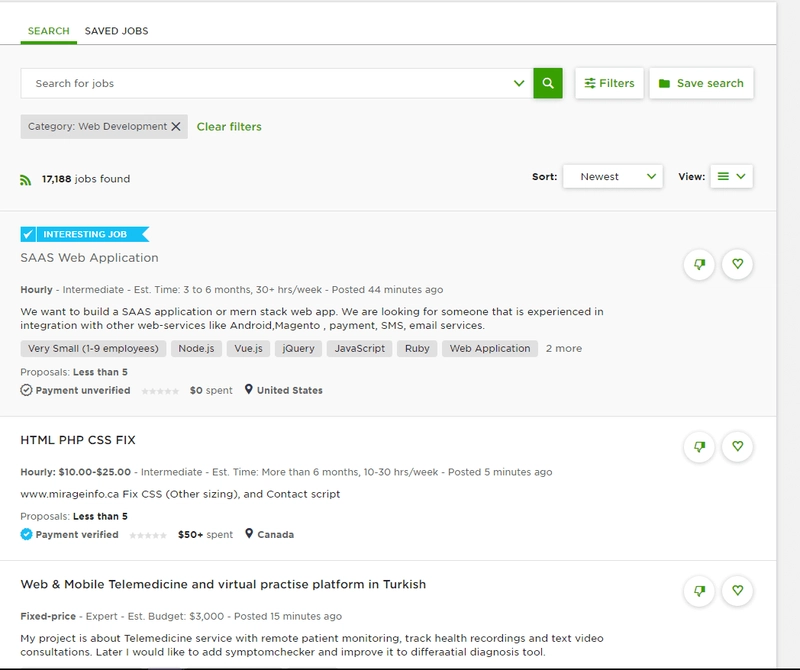
Task: Click the 'Posted 44 minutes ago' text
Action: tap(387, 290)
